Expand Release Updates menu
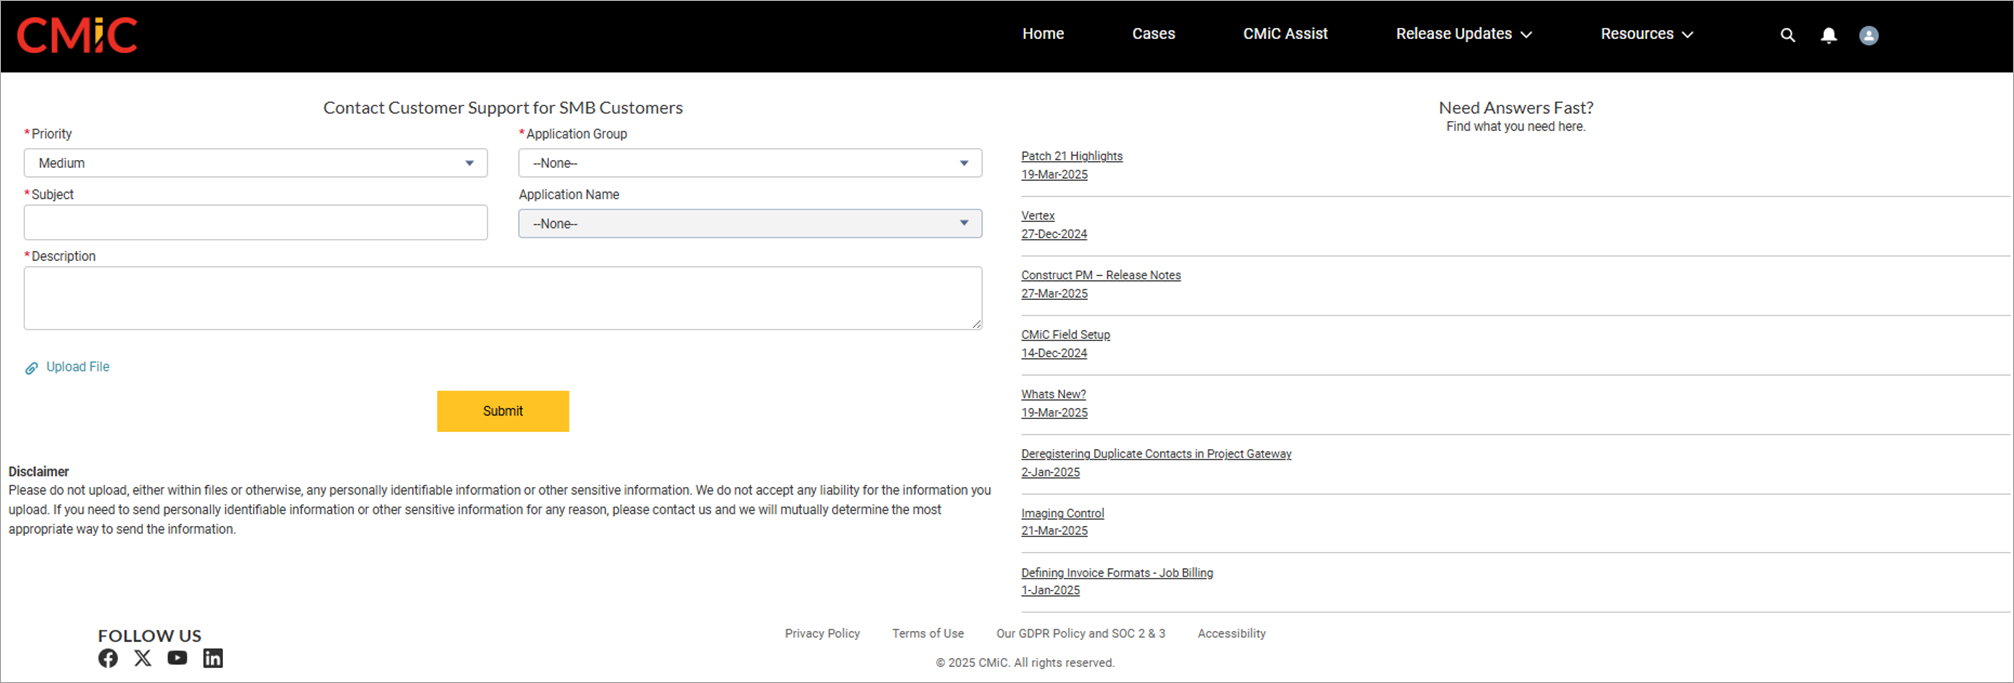The image size is (2014, 683). tap(1464, 34)
